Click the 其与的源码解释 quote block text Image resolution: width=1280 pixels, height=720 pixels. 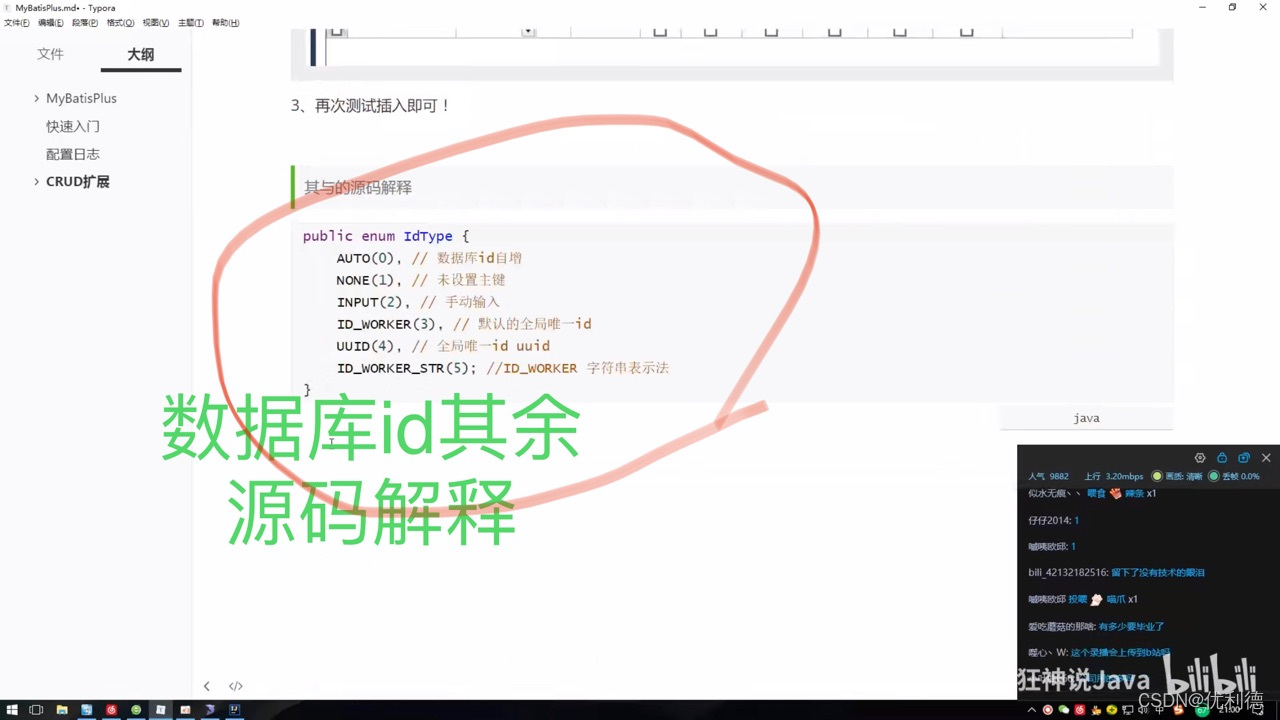tap(358, 187)
